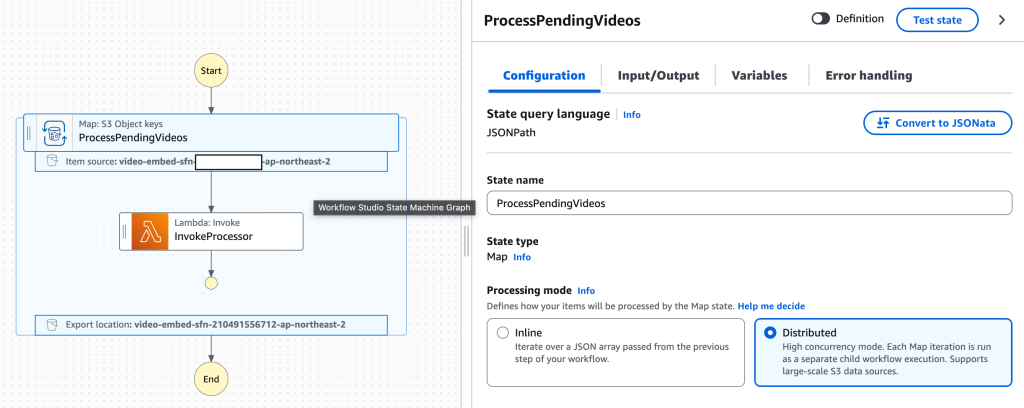Click drag handle on InvokeProcessor state
The image size is (1024, 408).
click(125, 232)
